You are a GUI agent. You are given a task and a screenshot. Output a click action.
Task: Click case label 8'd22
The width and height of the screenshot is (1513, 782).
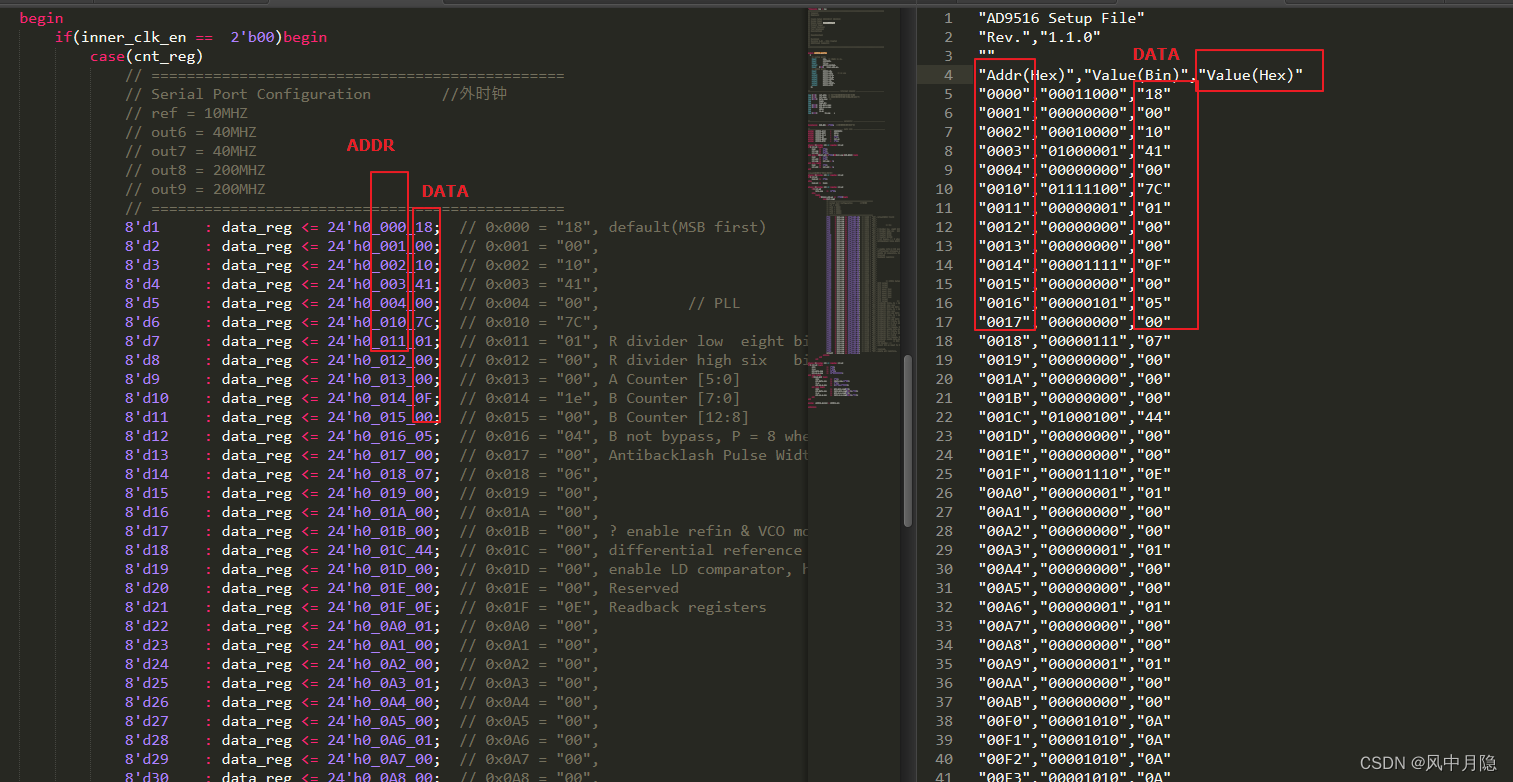pyautogui.click(x=147, y=626)
